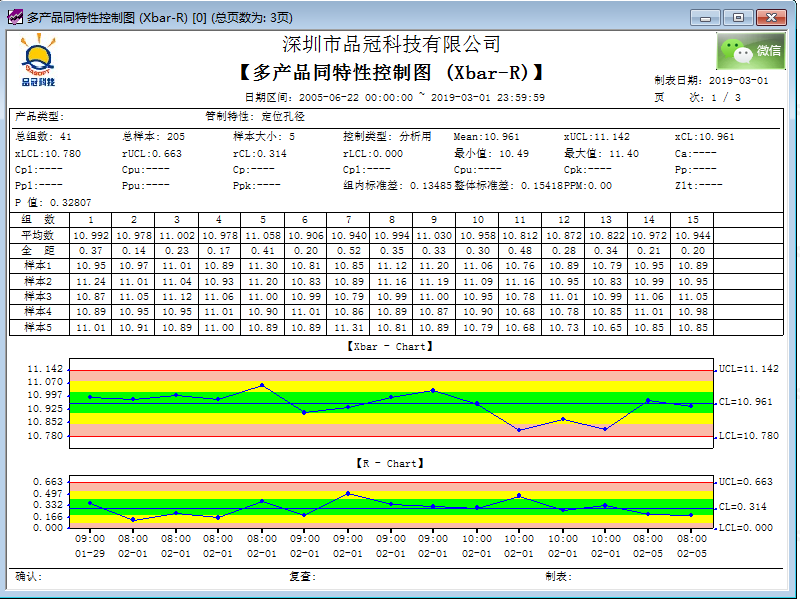Click the application icon in the title bar
800x601 pixels.
(15, 17)
